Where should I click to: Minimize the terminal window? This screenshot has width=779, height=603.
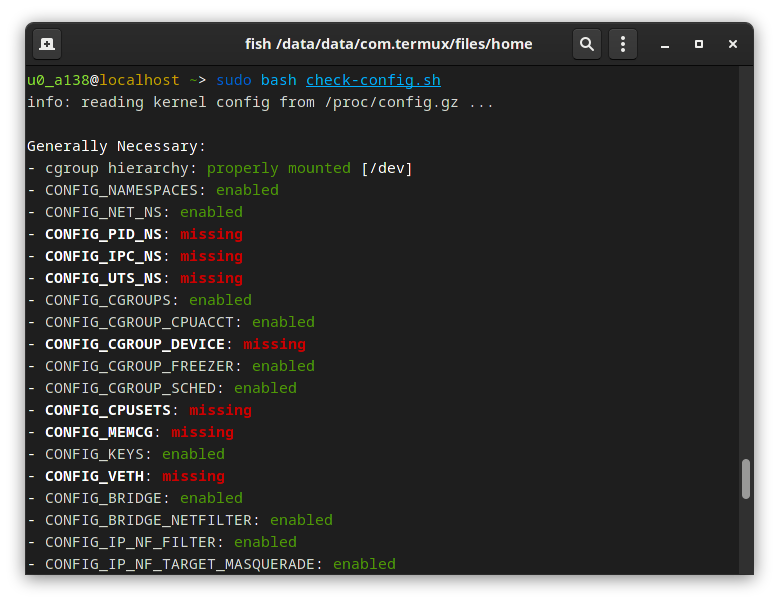coord(665,44)
